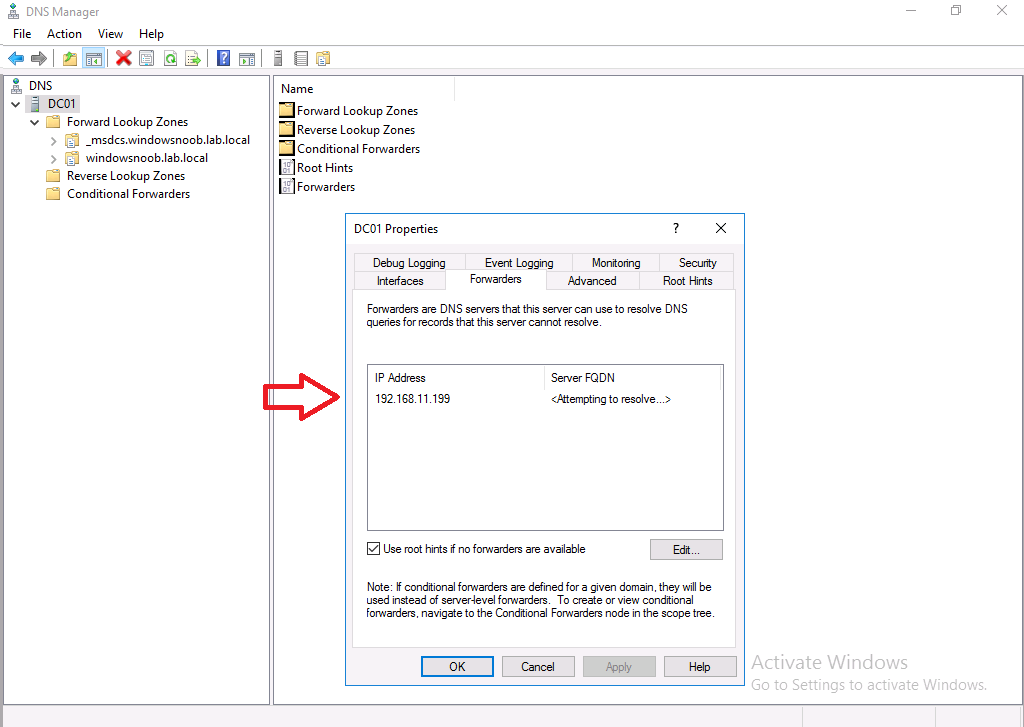Click the blue question mark Help icon
The image size is (1024, 727).
pyautogui.click(x=223, y=59)
